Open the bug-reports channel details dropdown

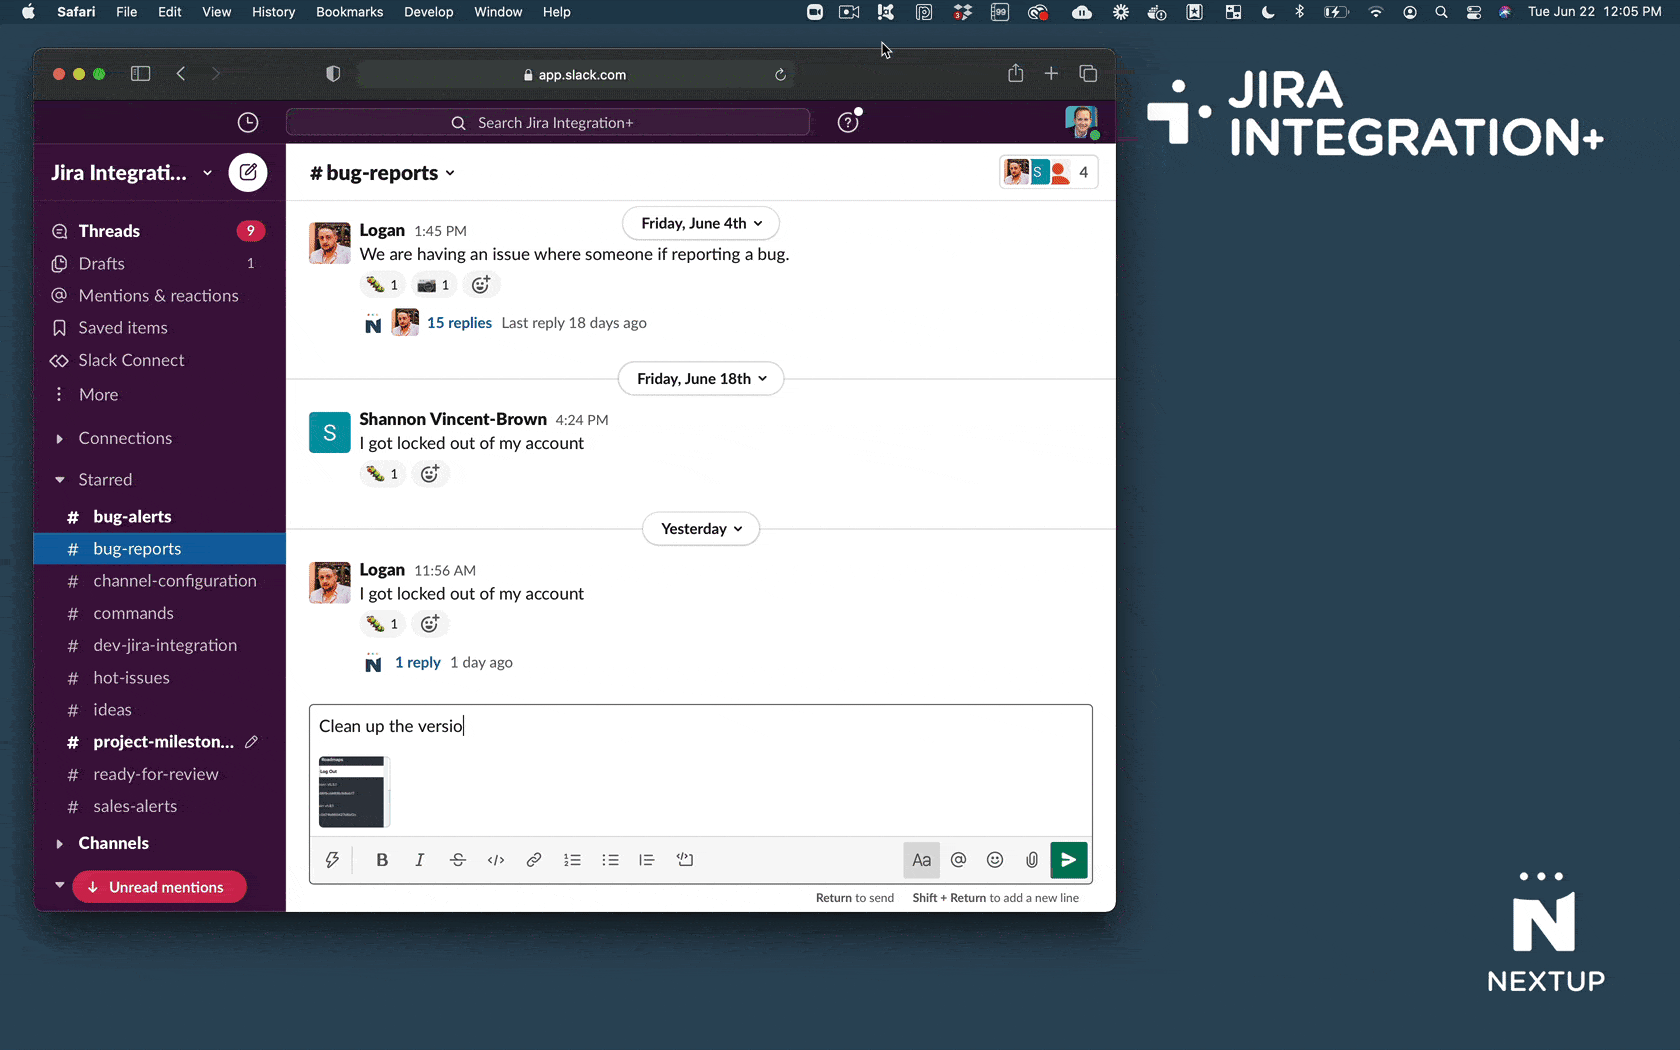pos(383,173)
